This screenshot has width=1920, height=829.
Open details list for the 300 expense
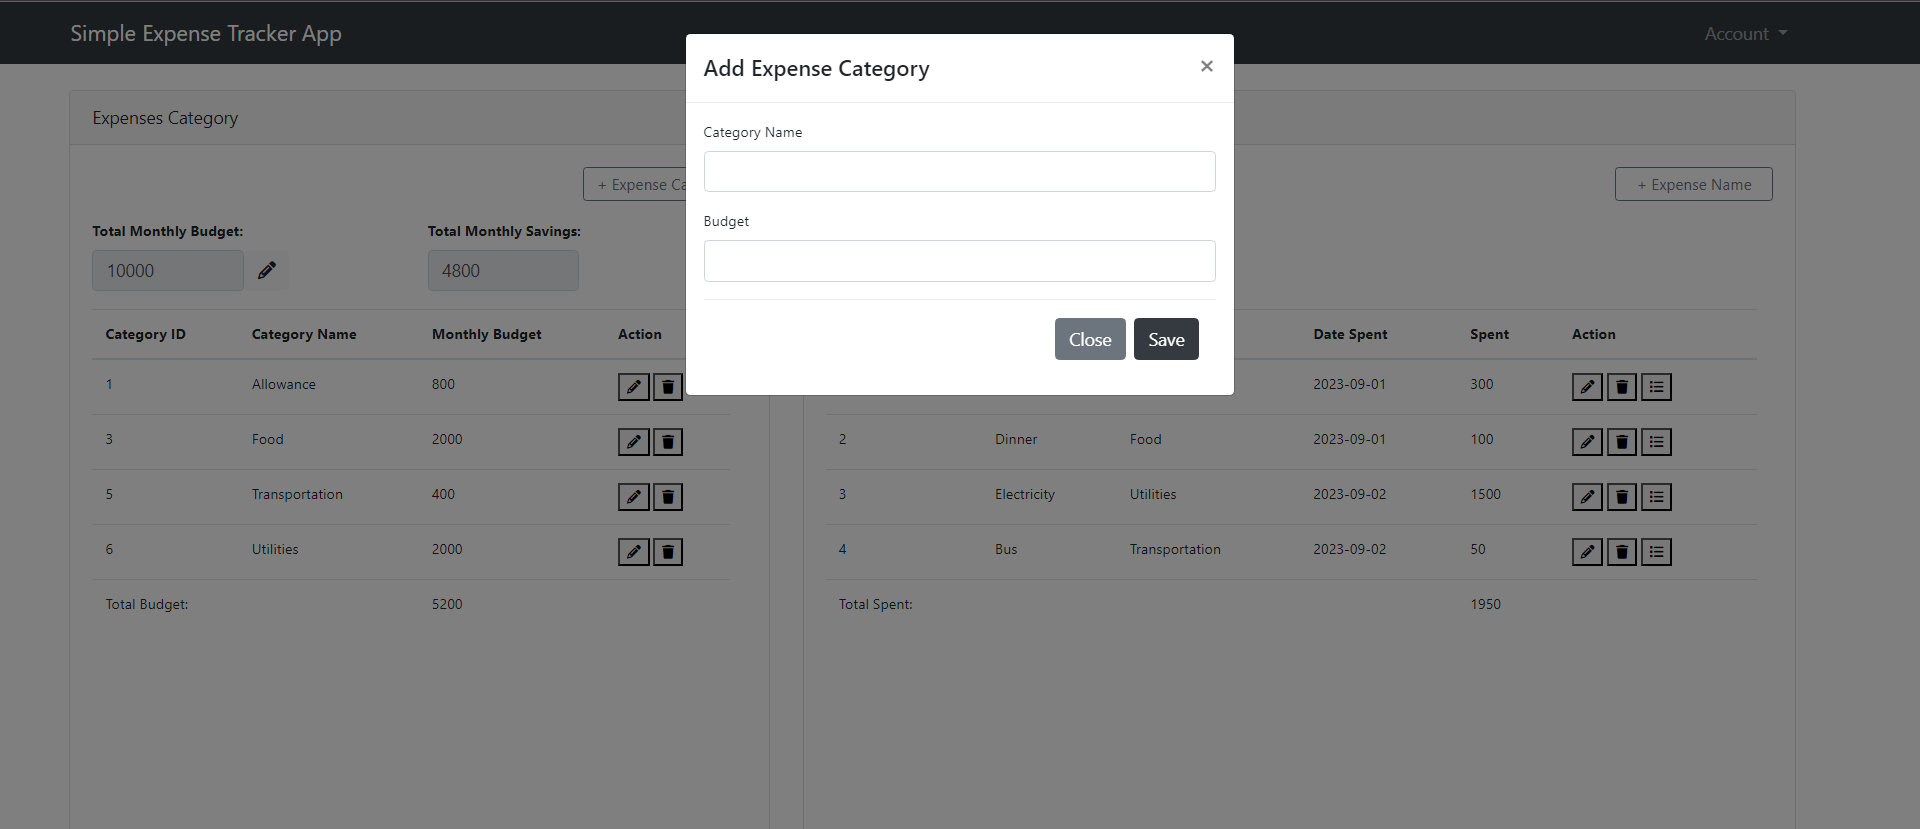[x=1657, y=387]
